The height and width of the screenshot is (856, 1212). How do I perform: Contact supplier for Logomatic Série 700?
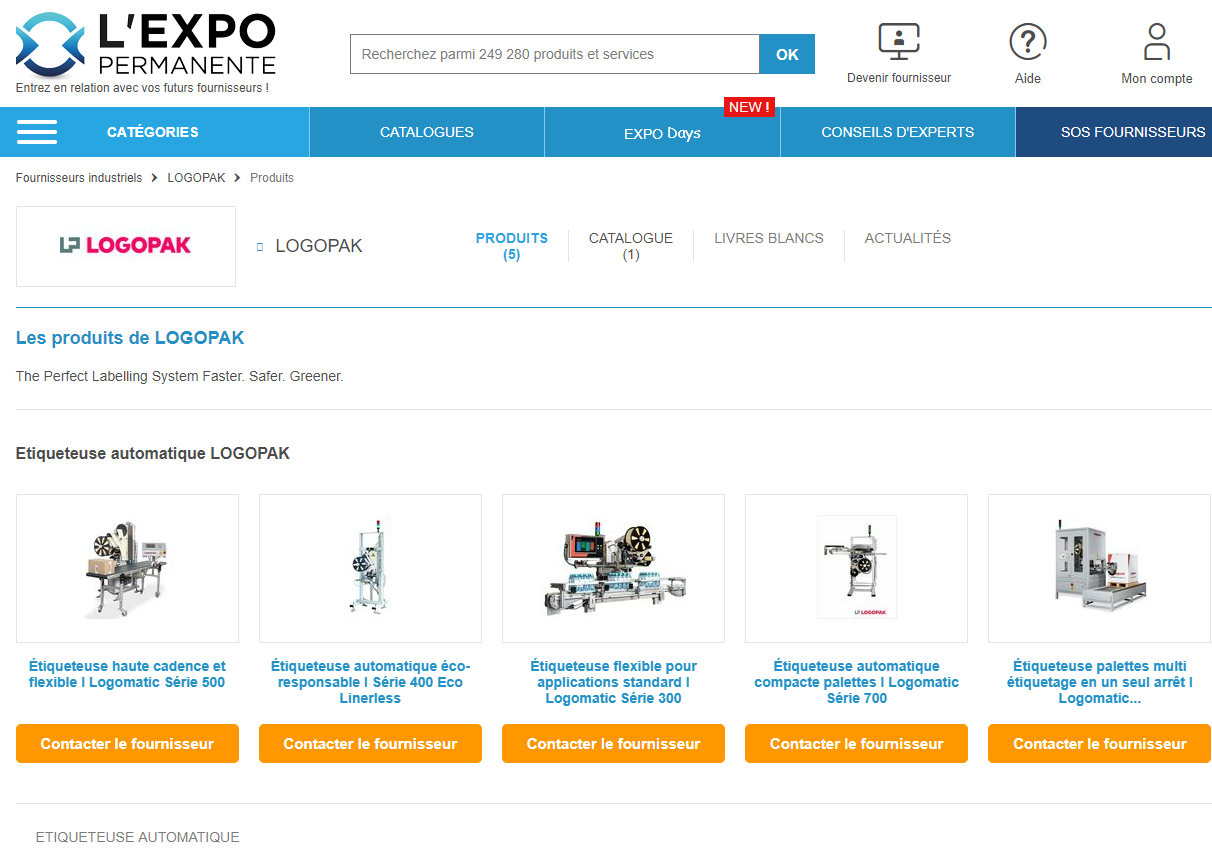point(856,744)
